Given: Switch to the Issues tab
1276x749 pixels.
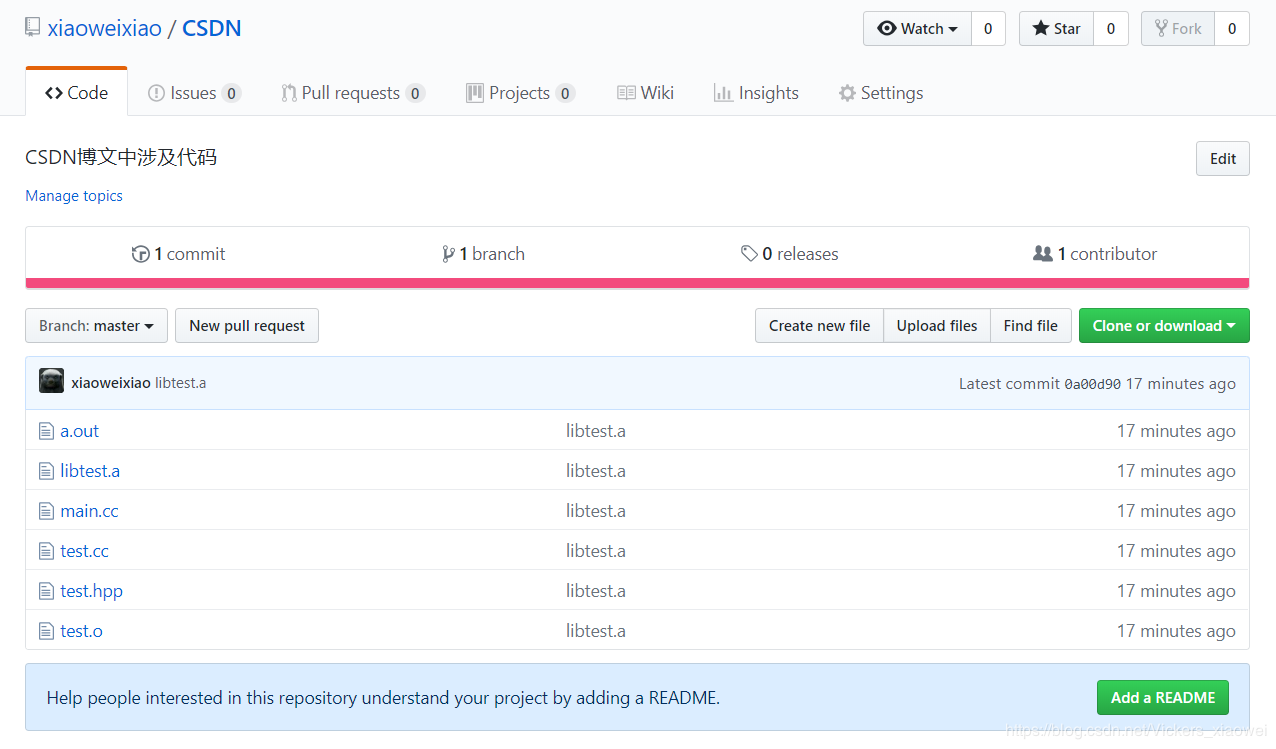Looking at the screenshot, I should tap(194, 93).
